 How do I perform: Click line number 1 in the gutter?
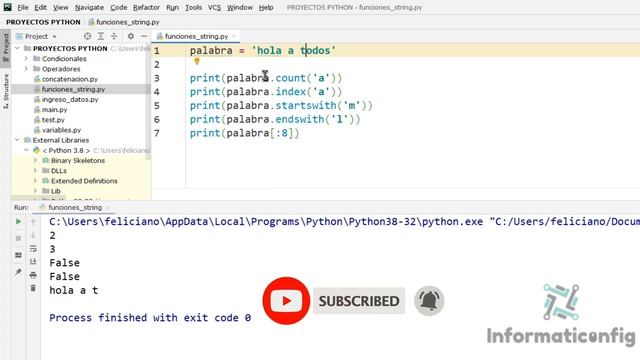157,51
